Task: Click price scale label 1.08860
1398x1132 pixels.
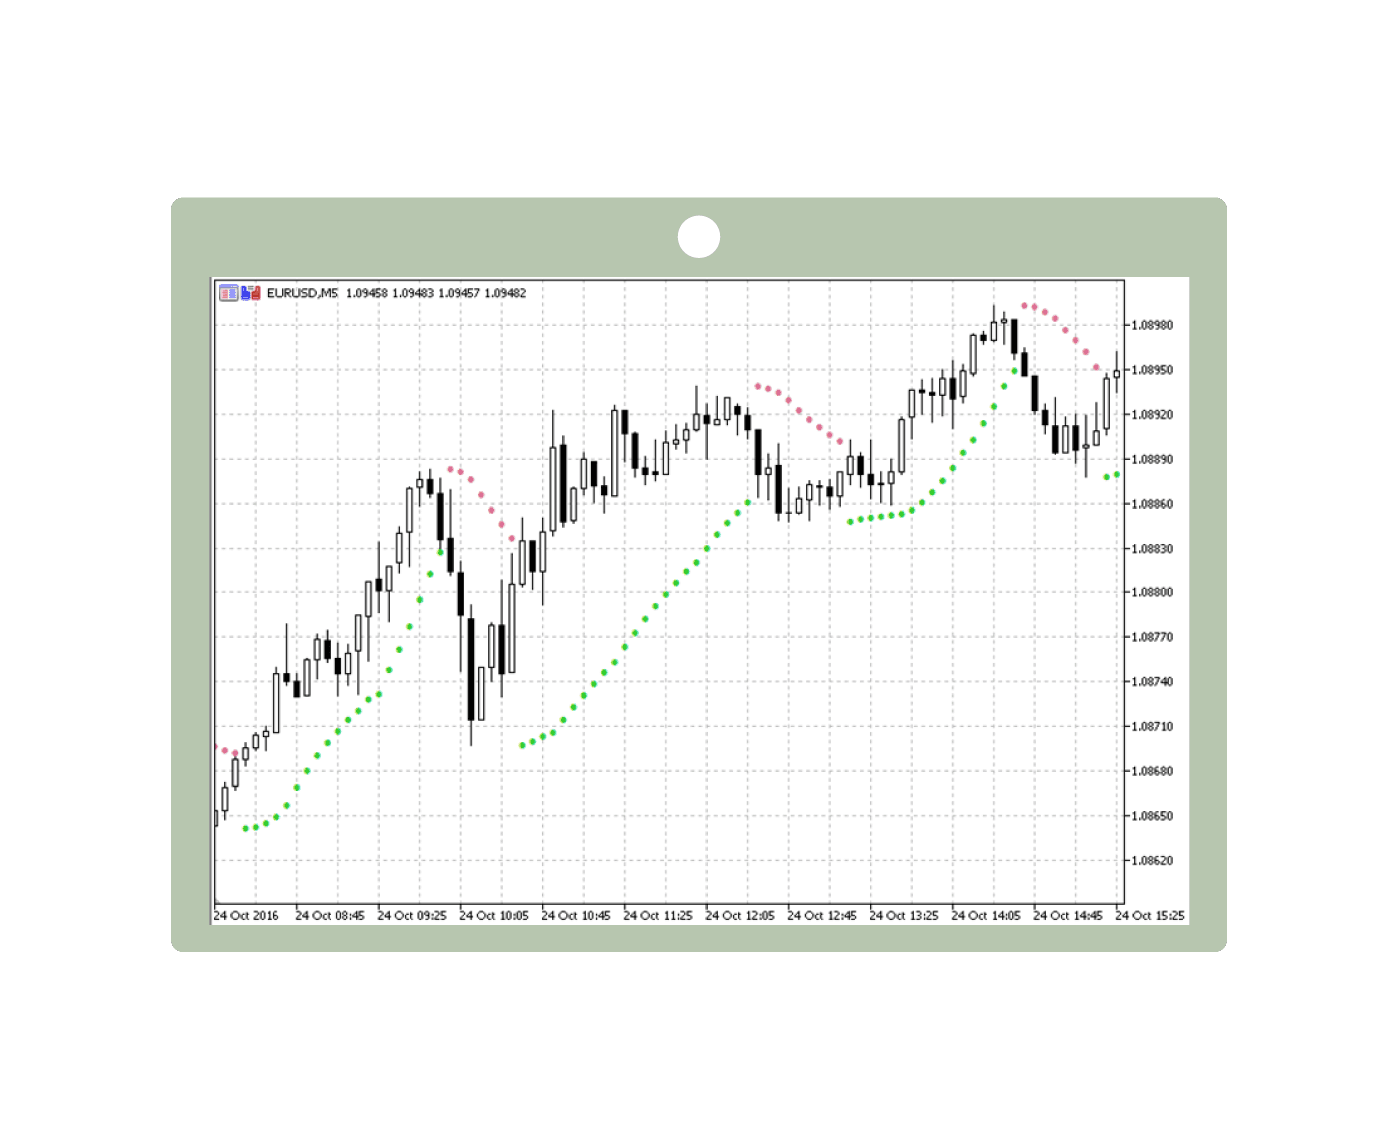Action: pos(1152,504)
